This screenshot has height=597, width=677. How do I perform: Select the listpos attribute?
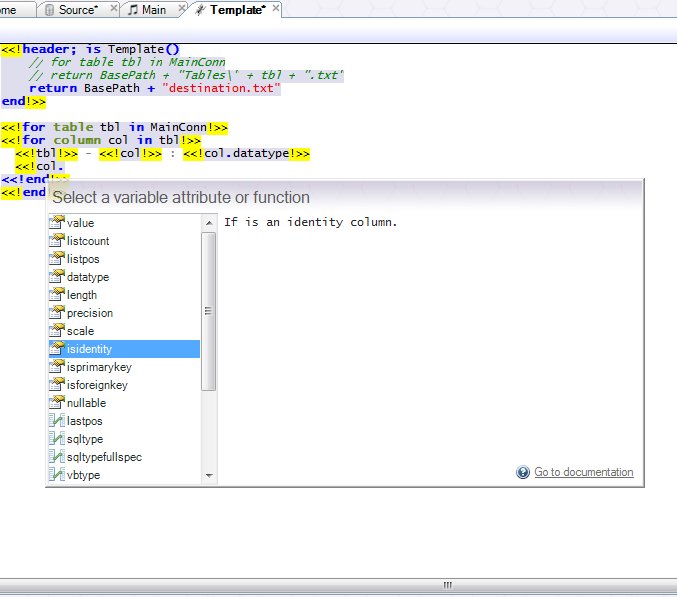124,259
